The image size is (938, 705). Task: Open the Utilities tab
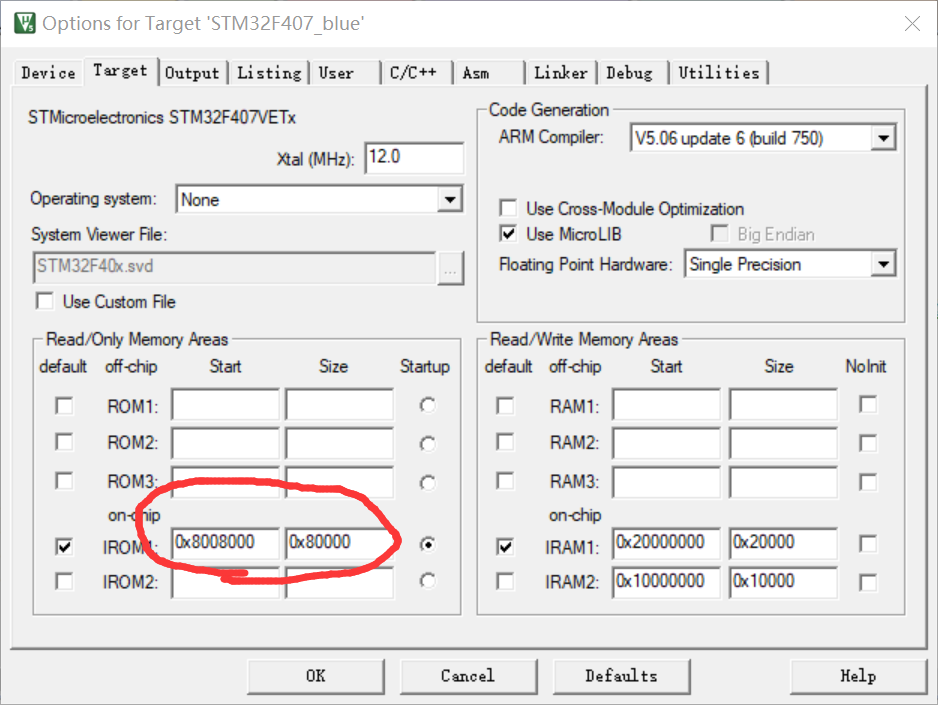coord(719,73)
